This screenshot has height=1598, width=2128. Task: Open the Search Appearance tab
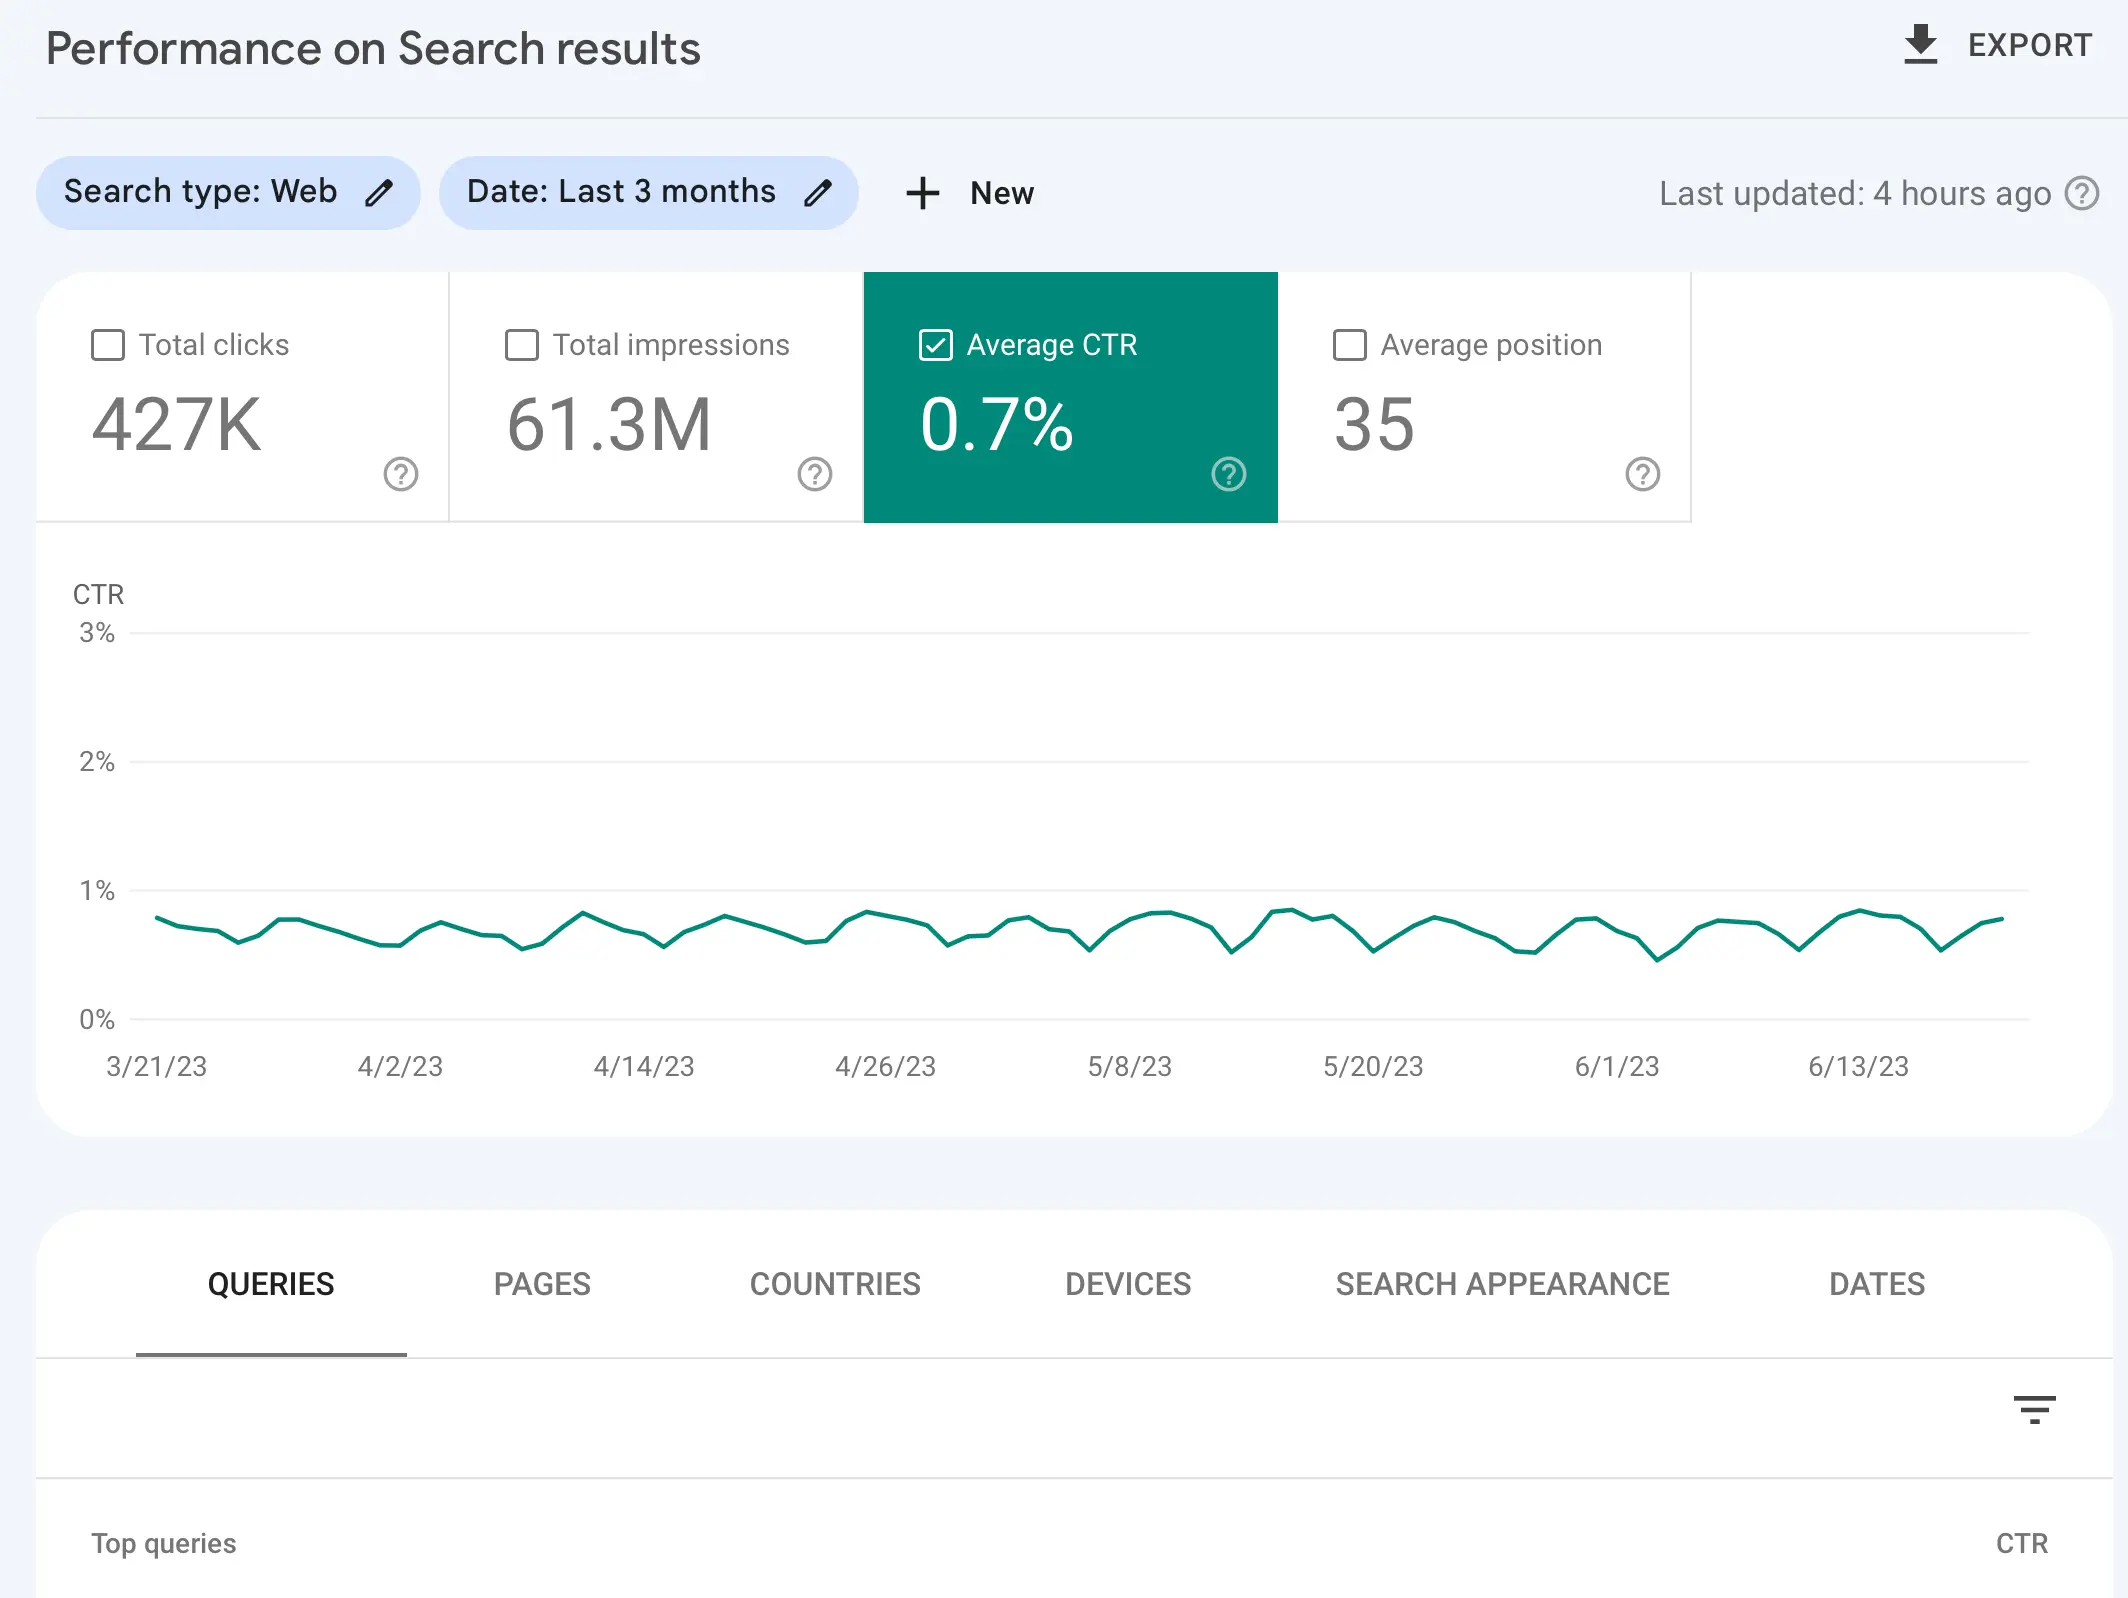1502,1284
